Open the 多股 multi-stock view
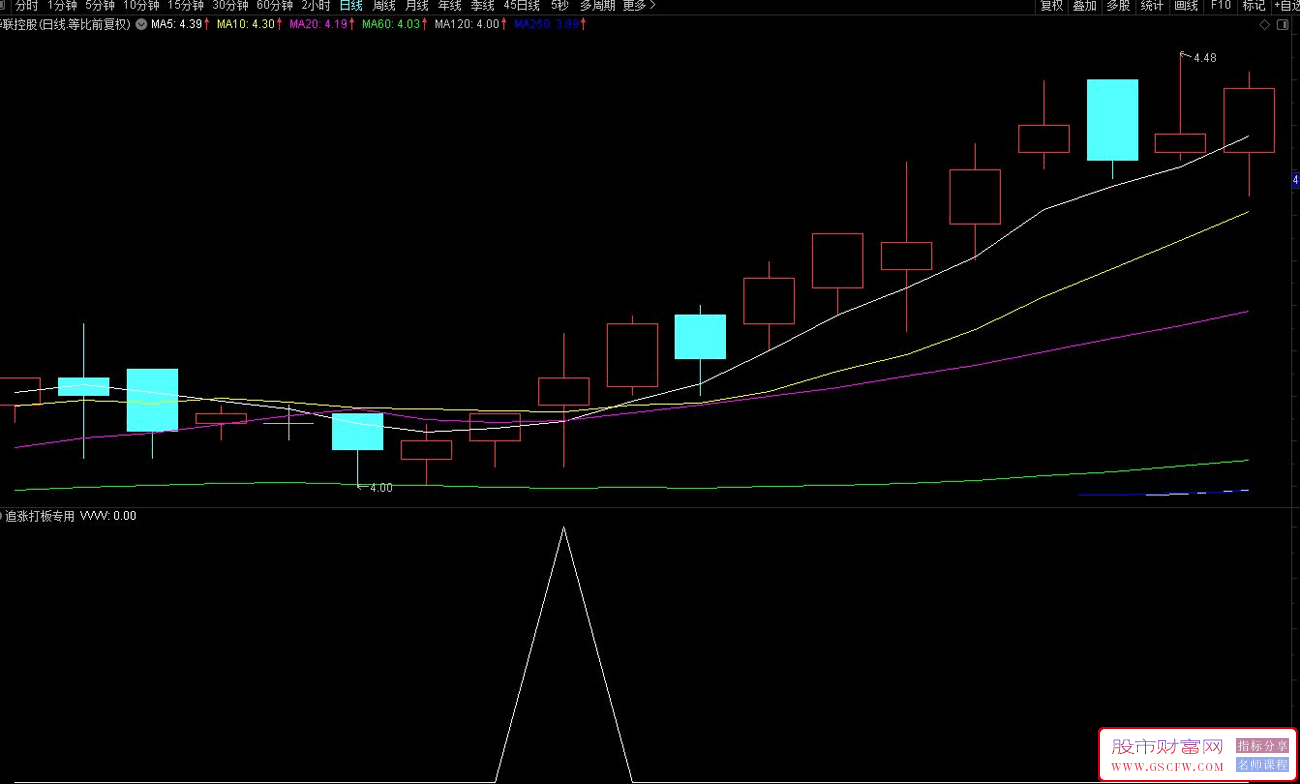This screenshot has height=784, width=1300. pos(1118,6)
